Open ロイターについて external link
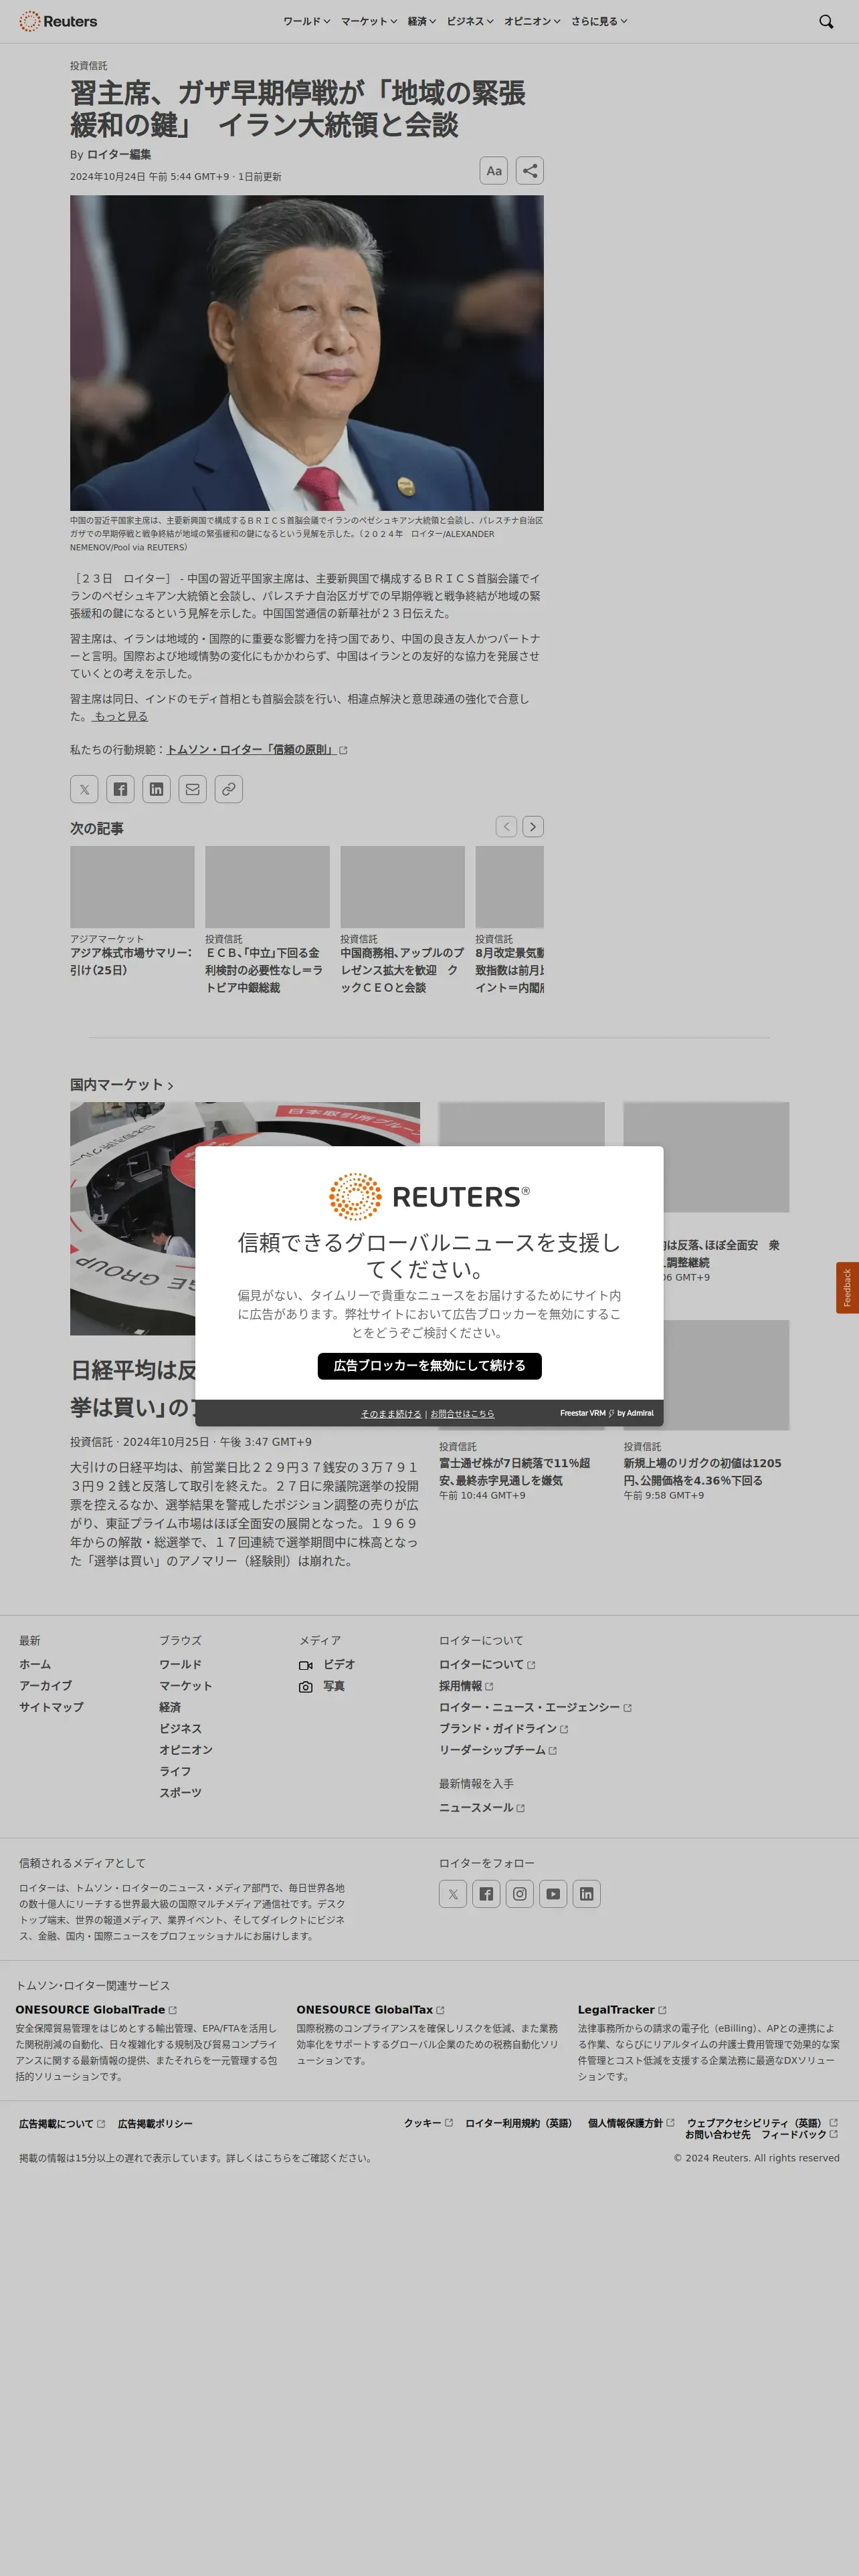The image size is (859, 2576). [x=487, y=1664]
